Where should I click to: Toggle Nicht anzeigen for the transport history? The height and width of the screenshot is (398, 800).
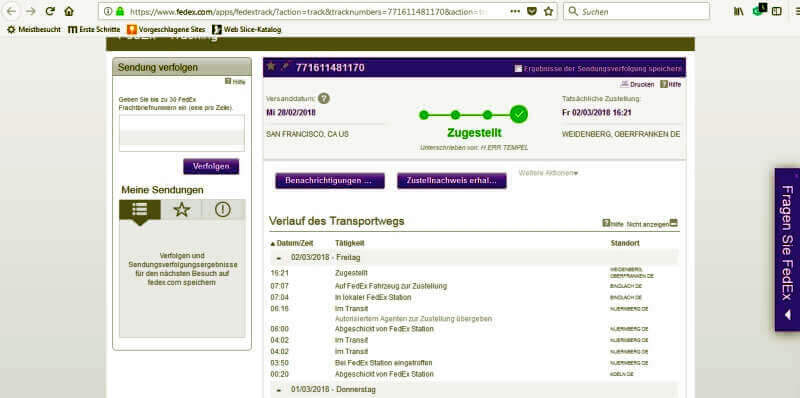pos(652,223)
